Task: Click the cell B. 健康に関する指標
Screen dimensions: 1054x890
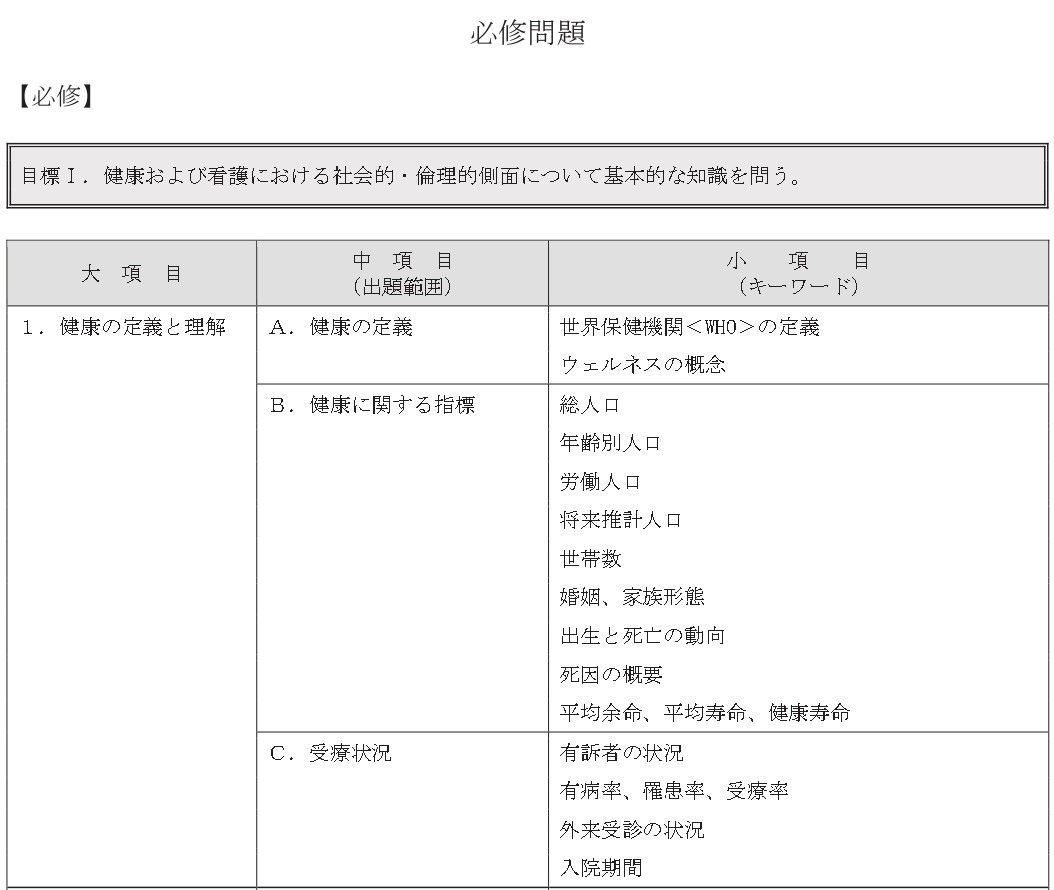Action: (372, 405)
